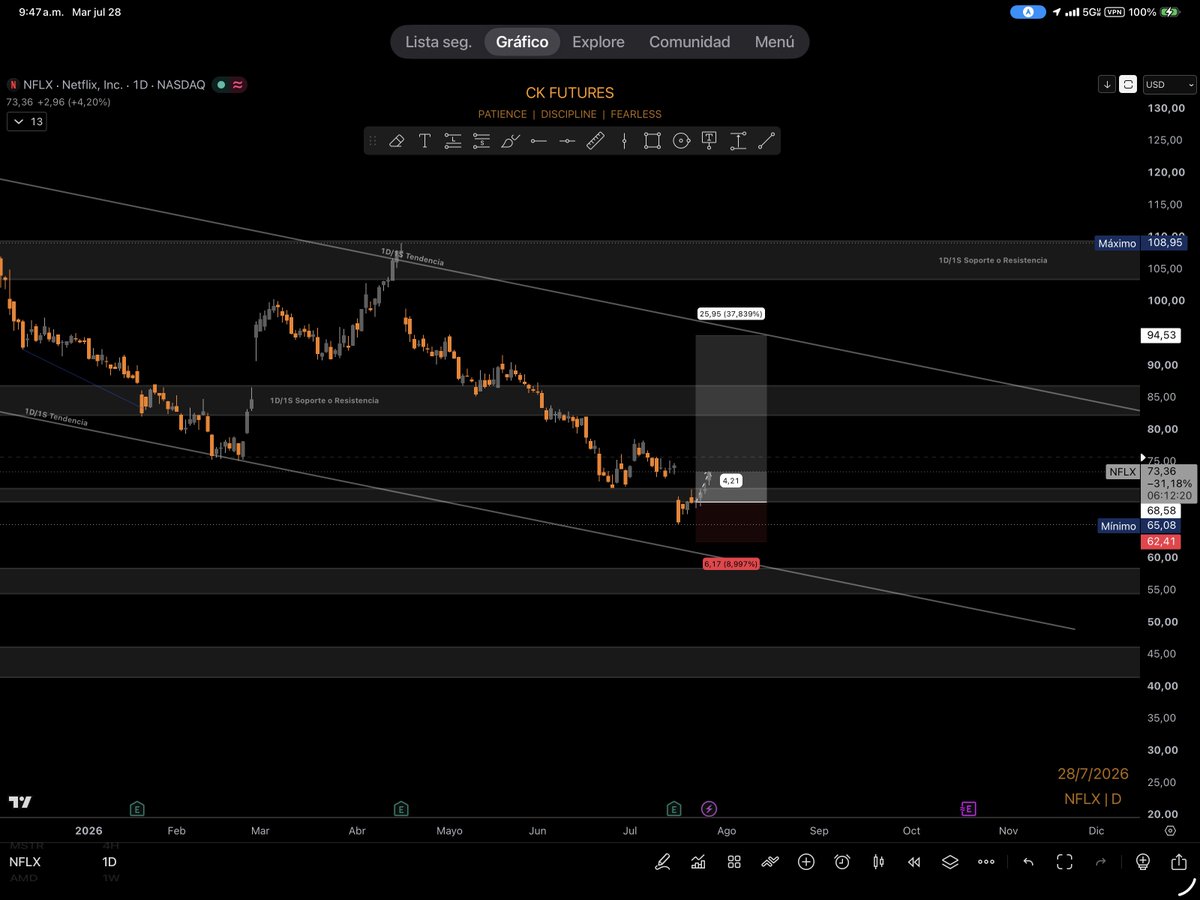Click the Máximo 108,95 price label
This screenshot has height=900, width=1200.
click(x=1140, y=243)
